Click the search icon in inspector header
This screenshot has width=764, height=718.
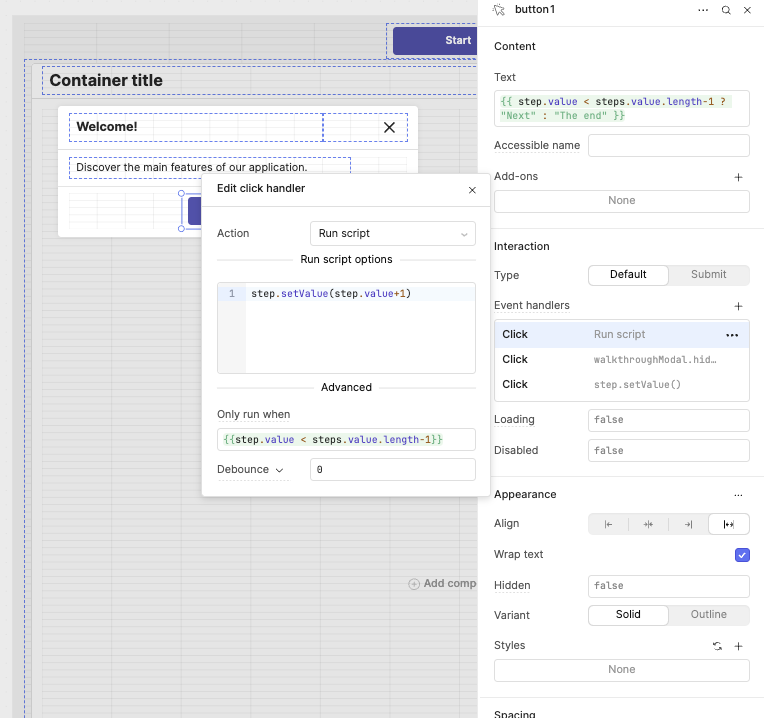pyautogui.click(x=726, y=10)
